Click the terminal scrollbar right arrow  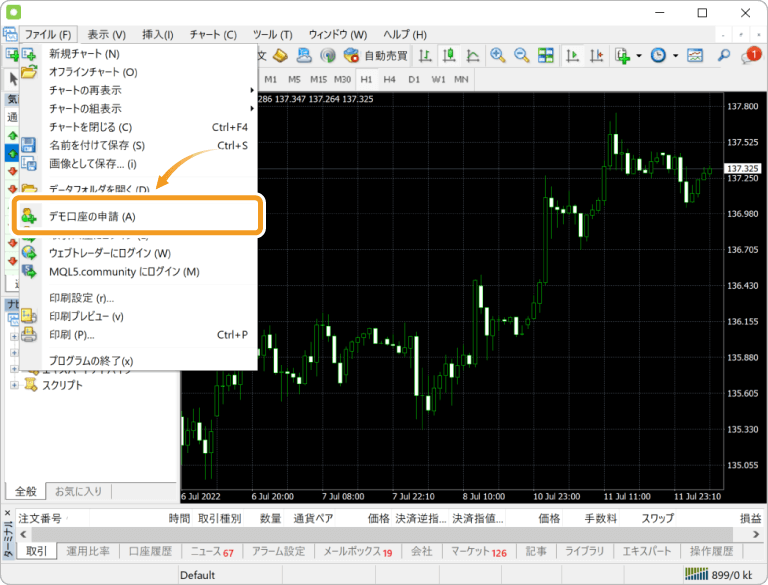(756, 534)
